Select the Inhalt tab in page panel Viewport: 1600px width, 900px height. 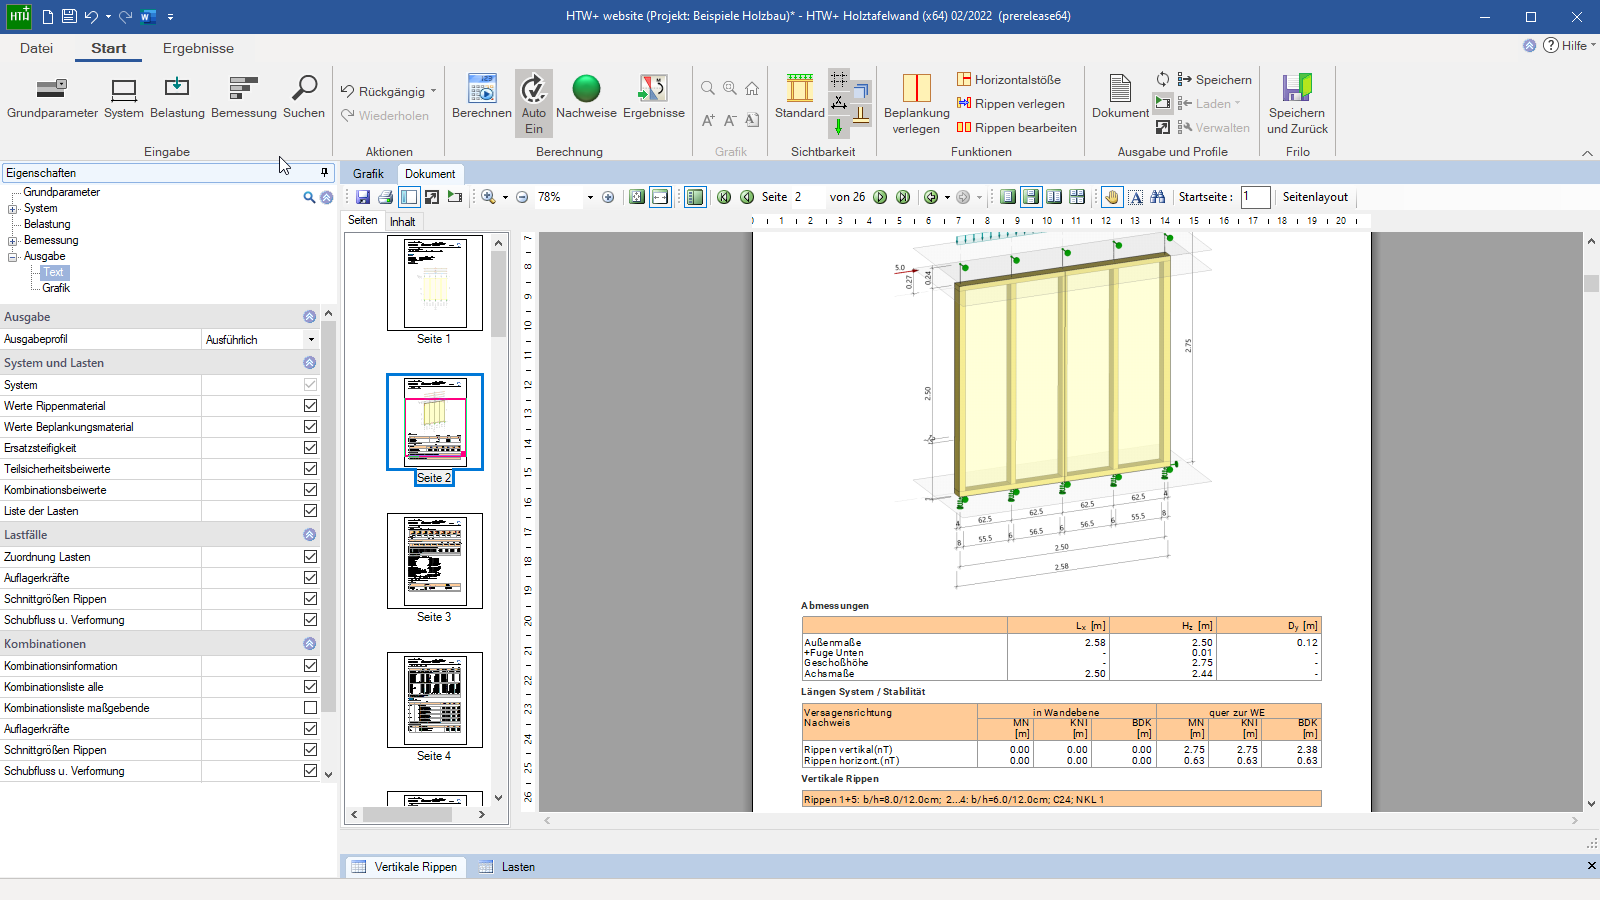403,222
